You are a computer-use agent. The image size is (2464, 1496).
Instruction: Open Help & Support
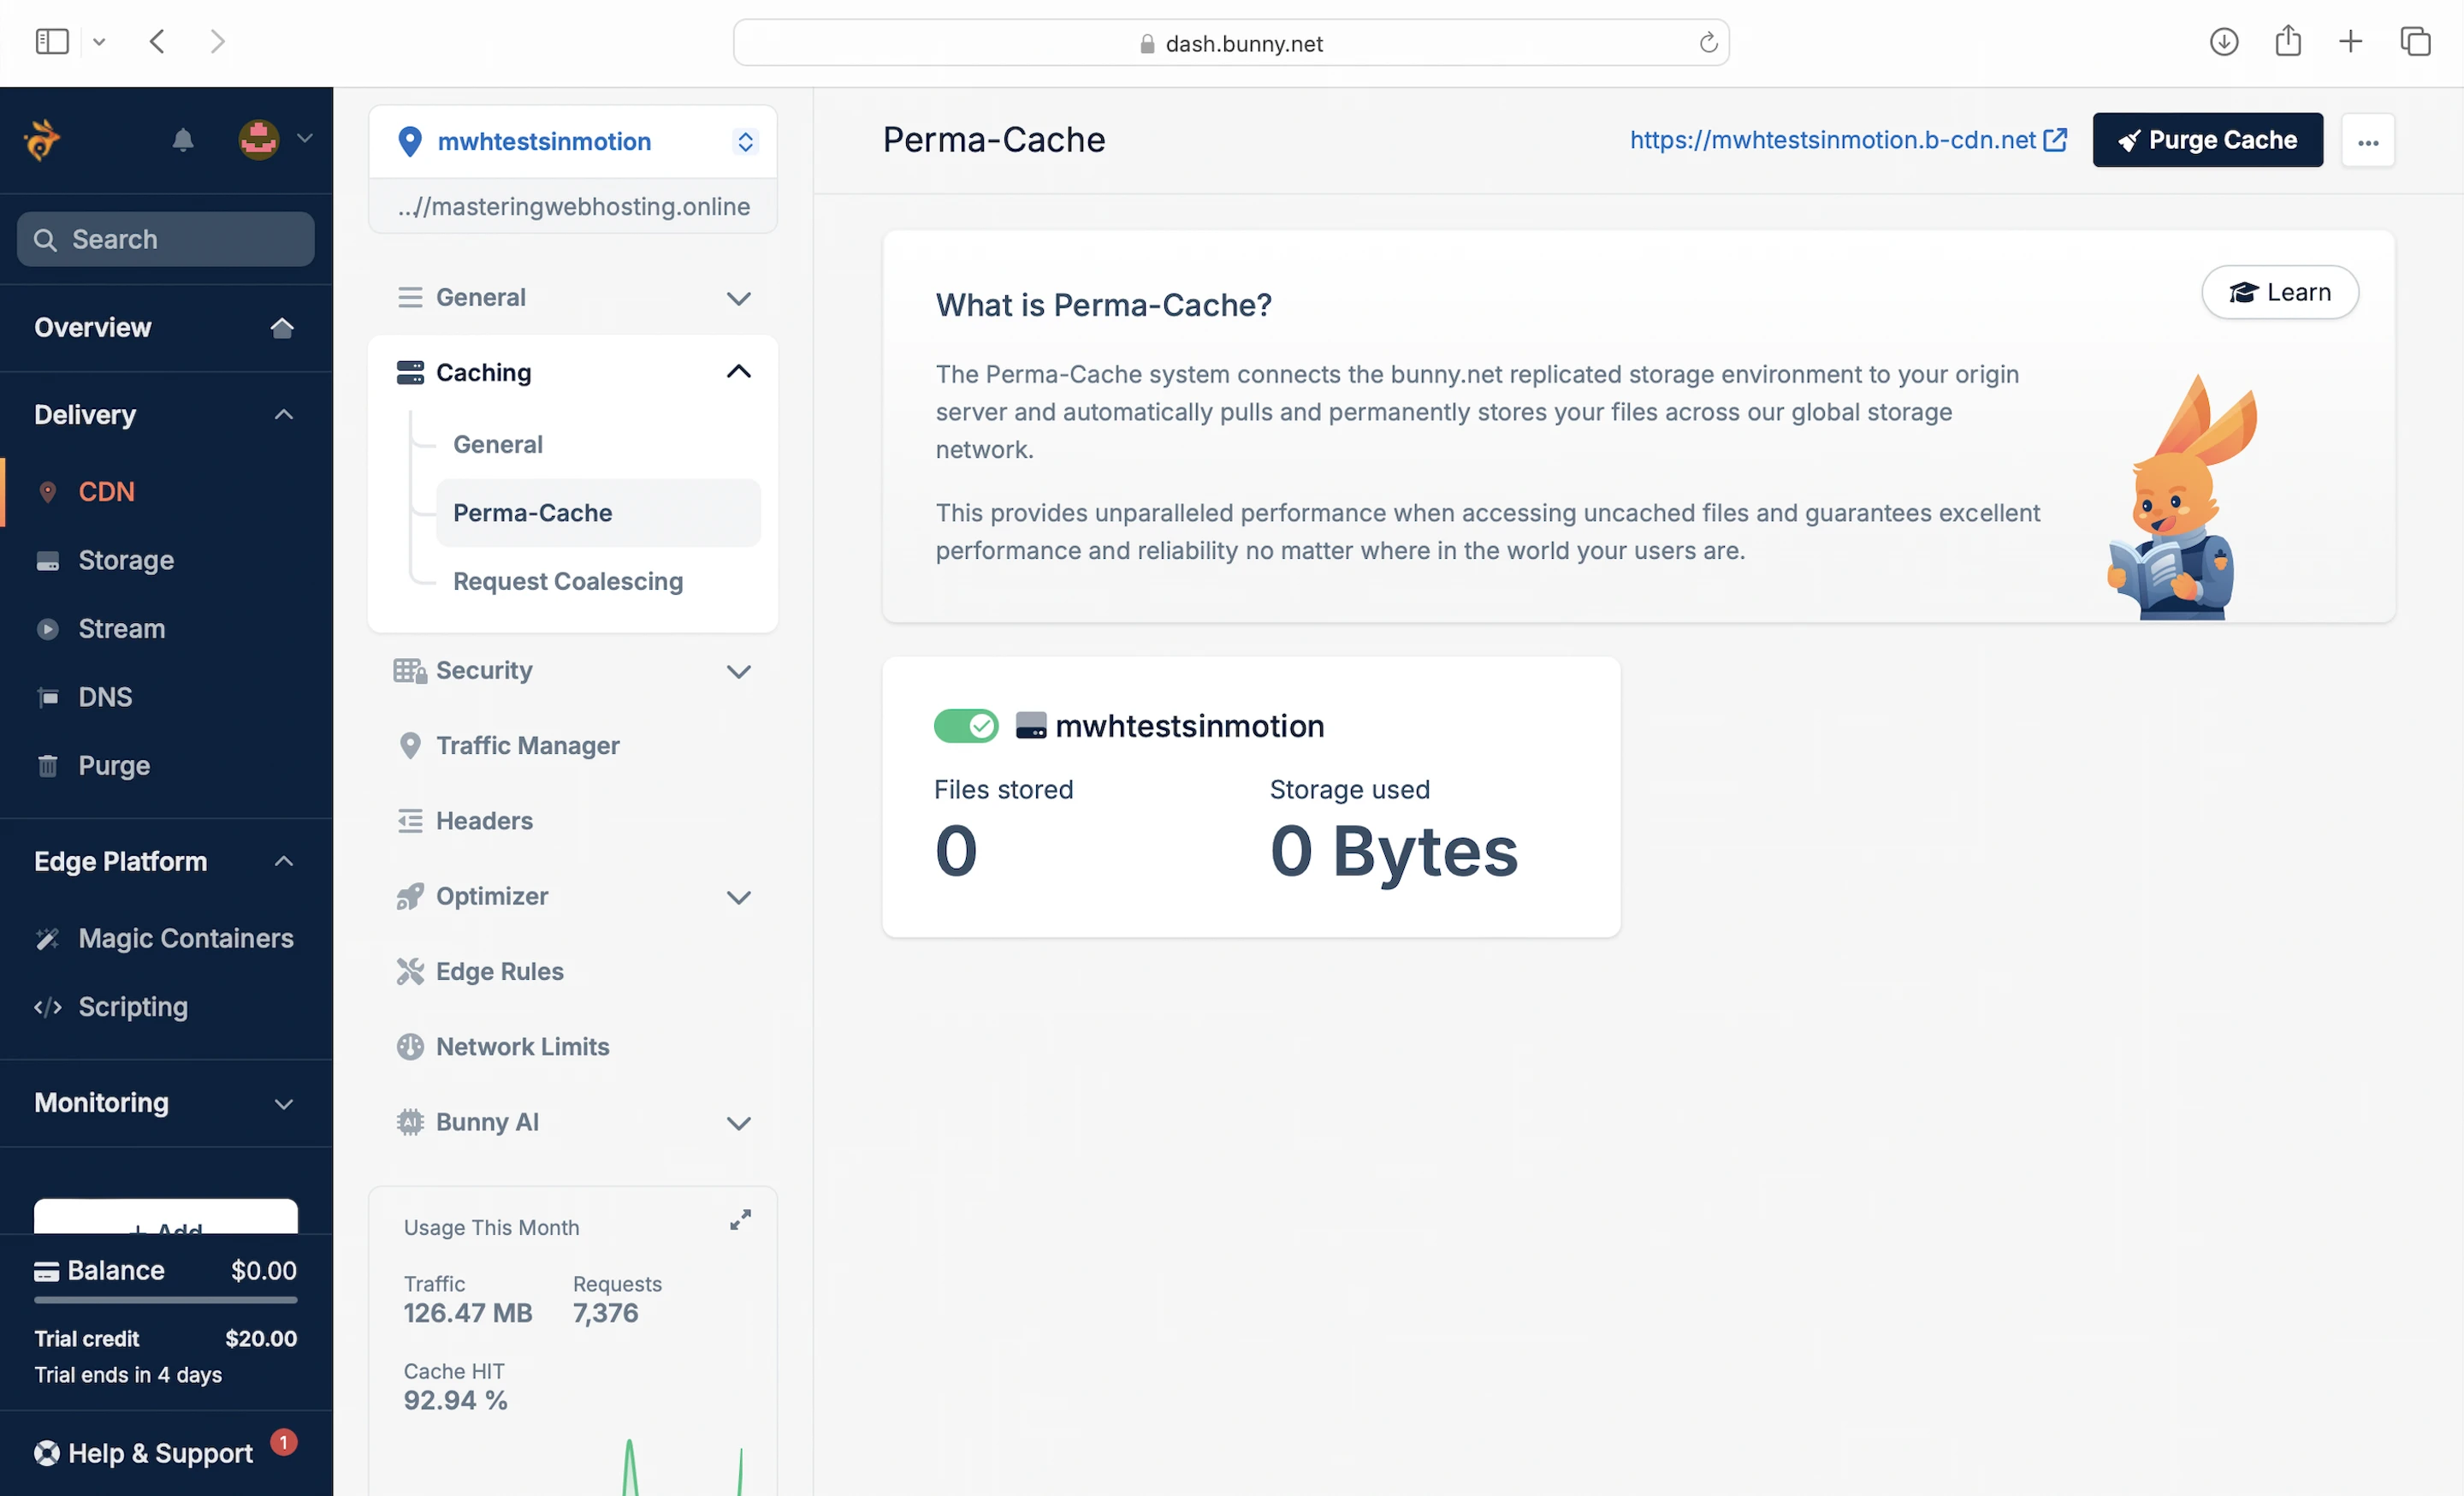tap(160, 1452)
